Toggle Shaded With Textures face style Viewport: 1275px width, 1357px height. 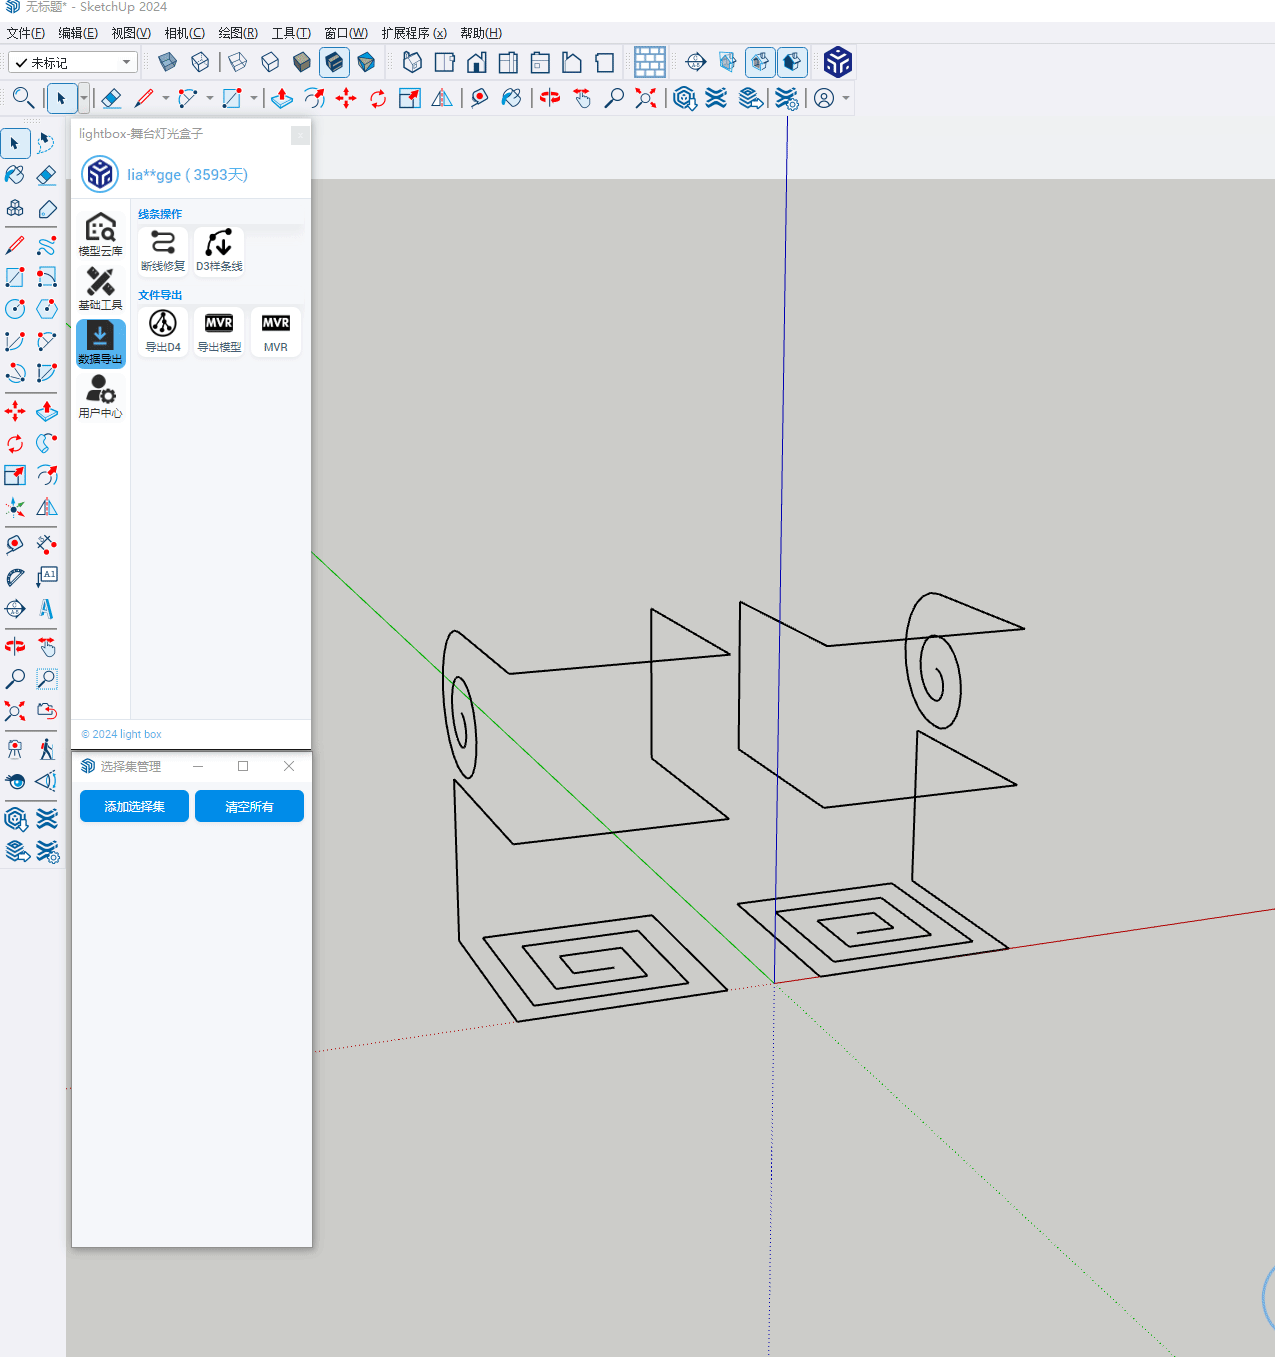point(334,63)
